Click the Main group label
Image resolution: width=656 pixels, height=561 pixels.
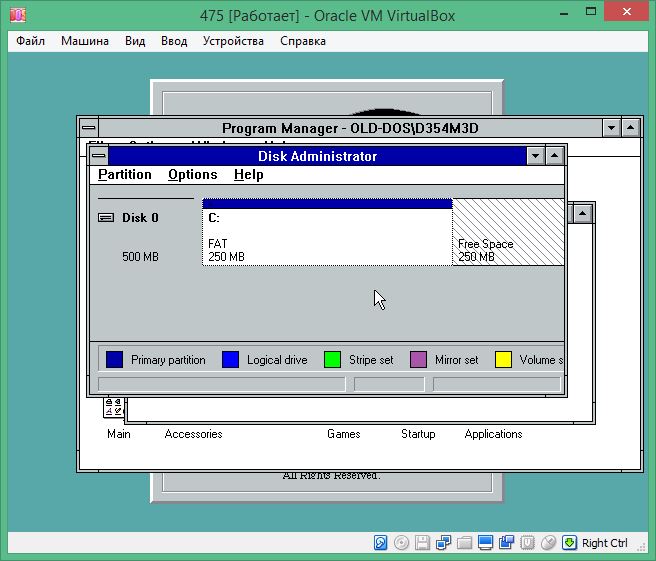click(x=119, y=434)
